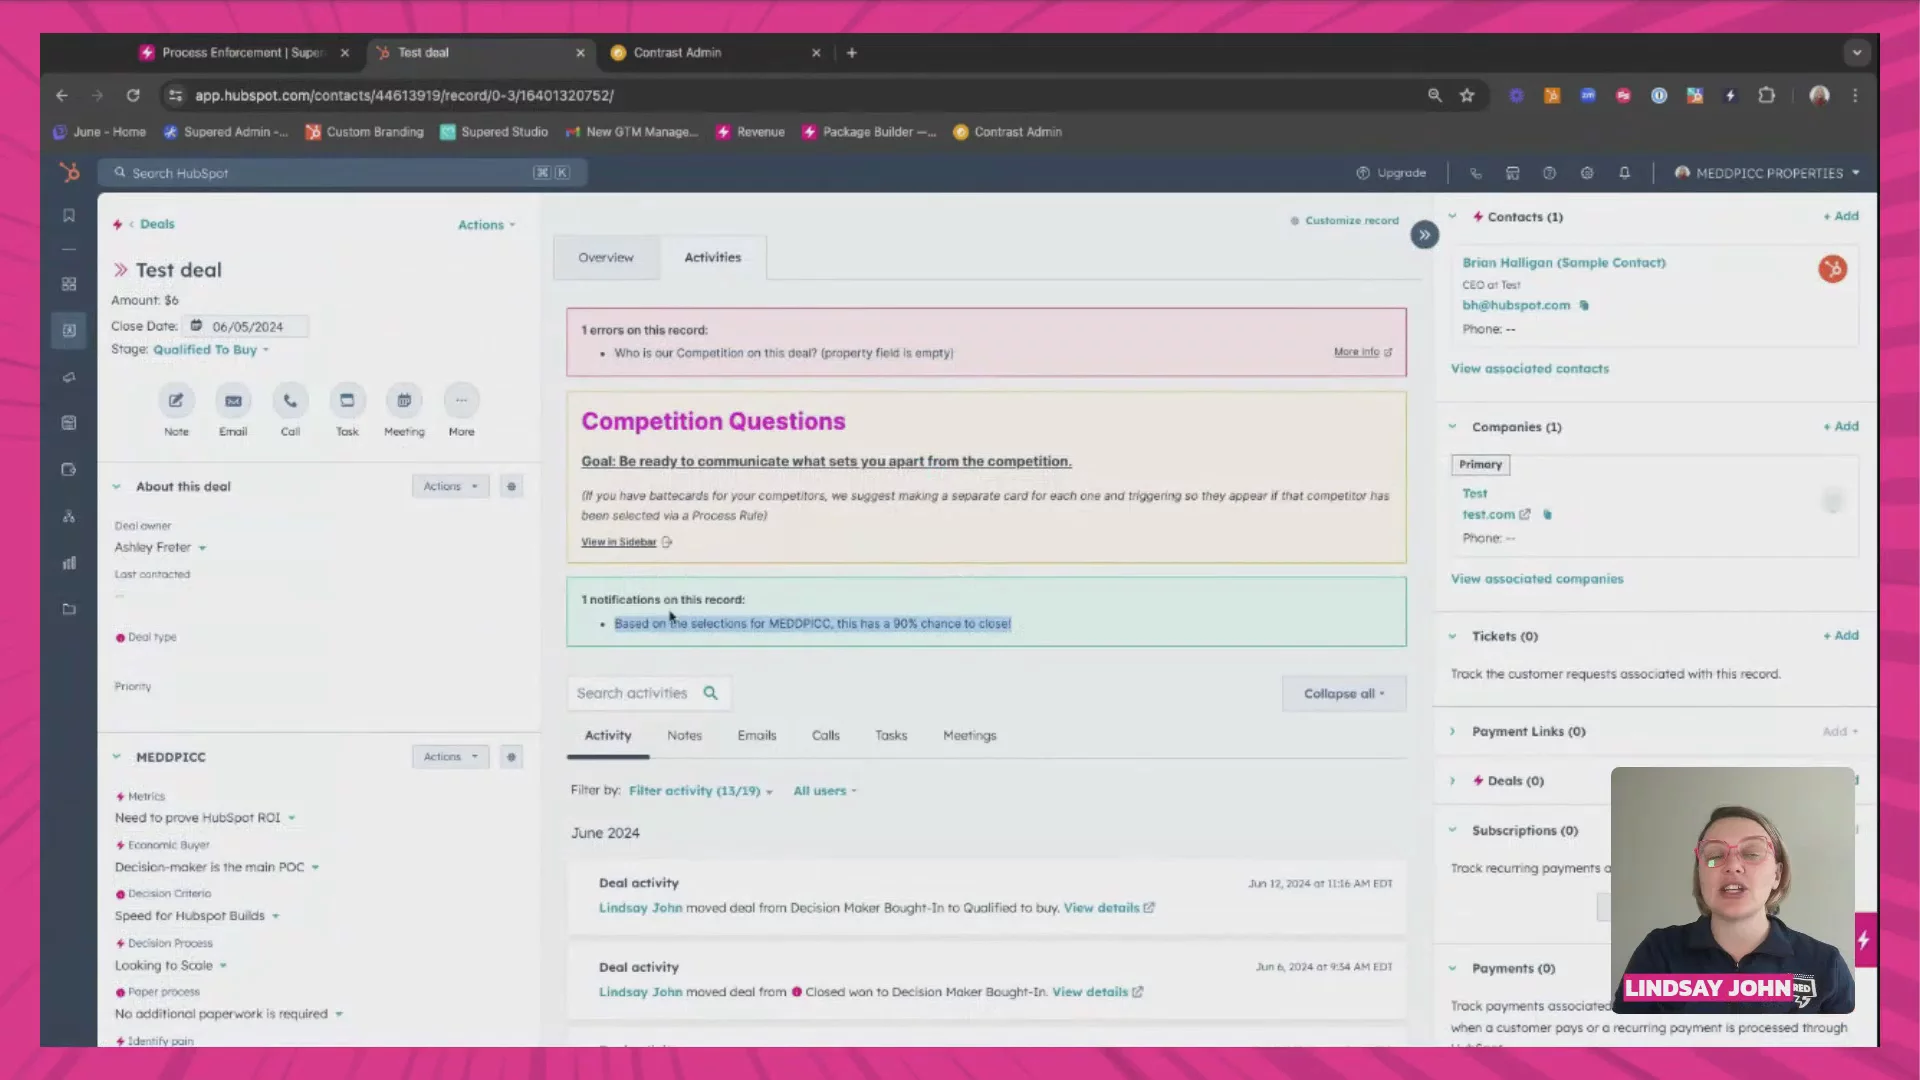
Task: Click the Search HubSpot field
Action: (x=342, y=173)
